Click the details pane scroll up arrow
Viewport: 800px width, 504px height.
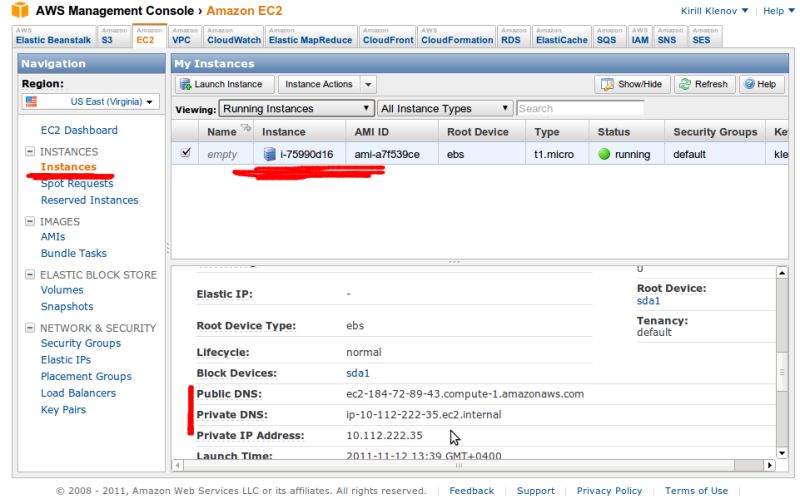(x=782, y=273)
